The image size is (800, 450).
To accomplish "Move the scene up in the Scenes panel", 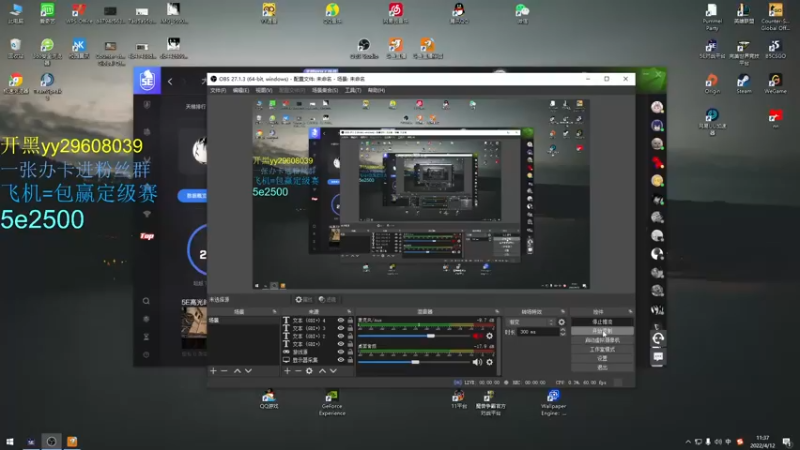I will click(237, 371).
